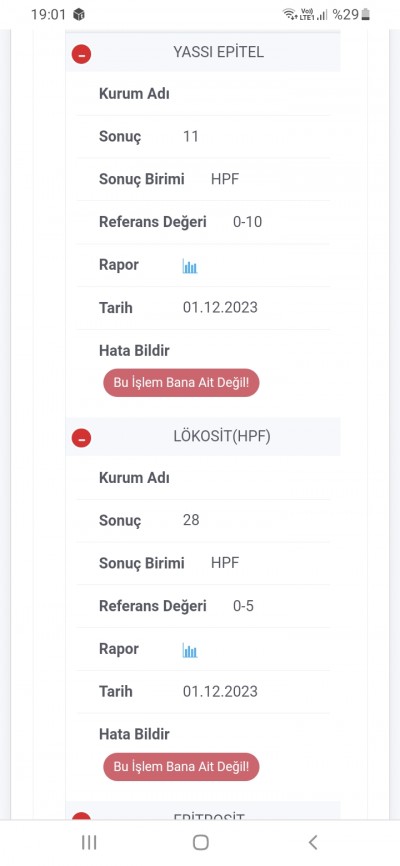Collapse the LÖKOSİT(HPF) red minus icon
The height and width of the screenshot is (866, 400).
81,439
